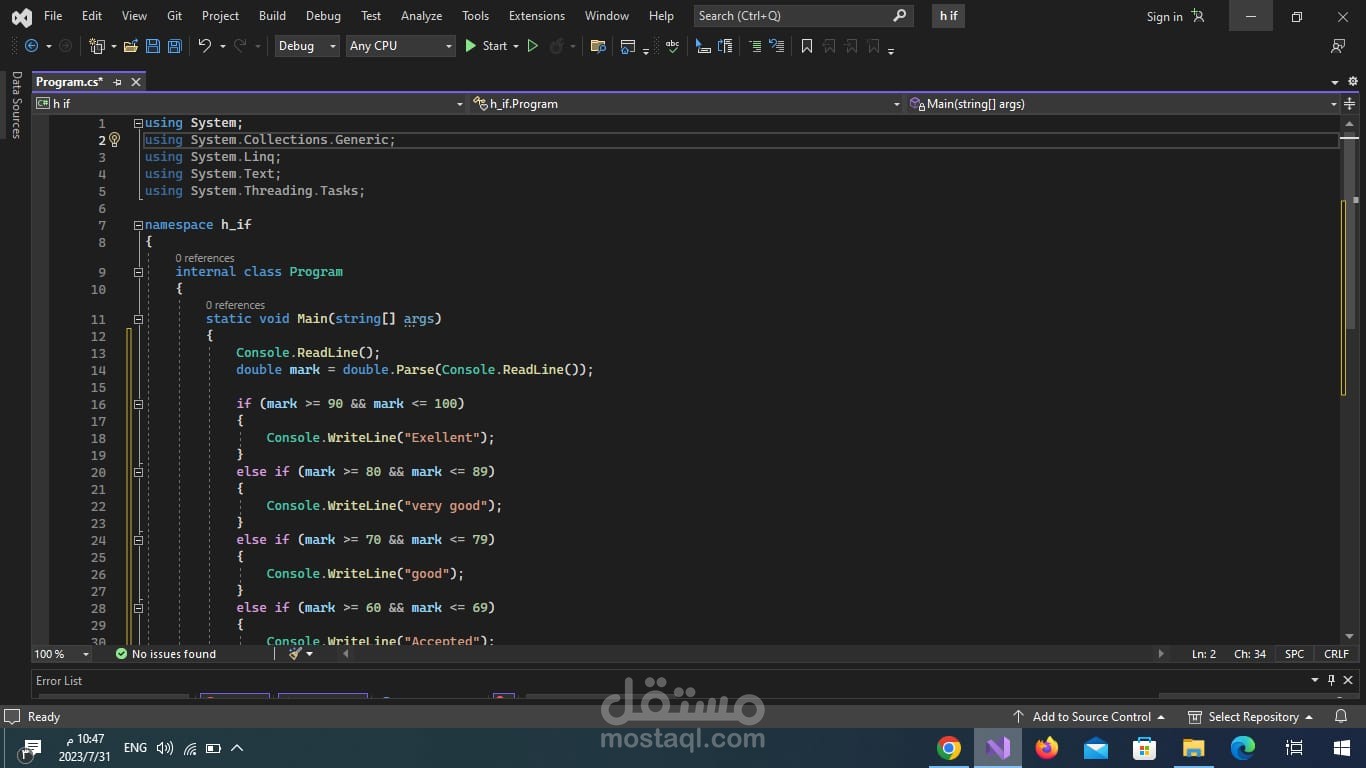
Task: Open the Main(string[] args) member dropdown
Action: (x=1120, y=103)
